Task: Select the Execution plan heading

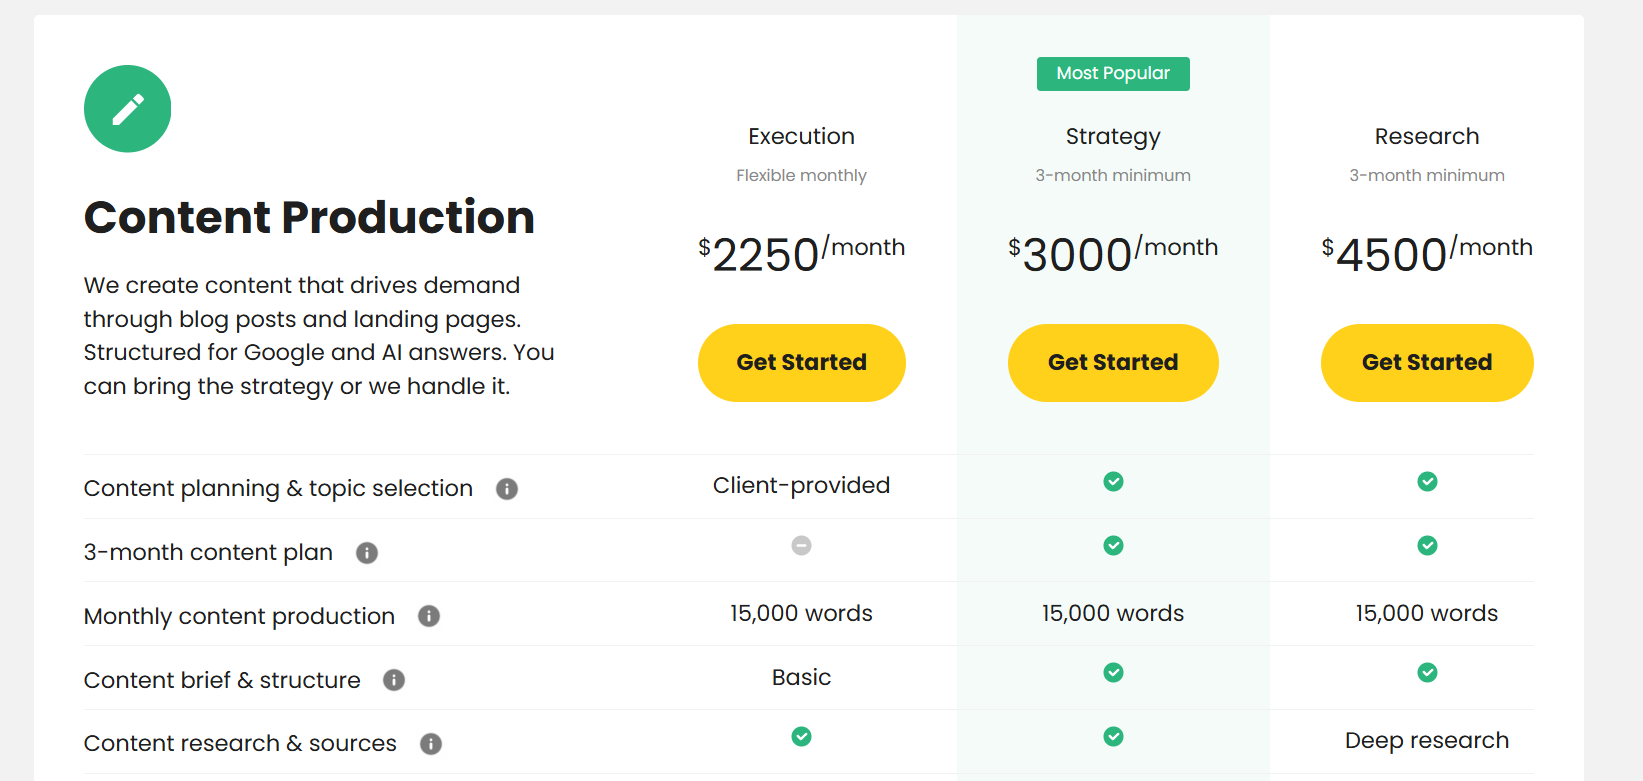Action: point(801,136)
